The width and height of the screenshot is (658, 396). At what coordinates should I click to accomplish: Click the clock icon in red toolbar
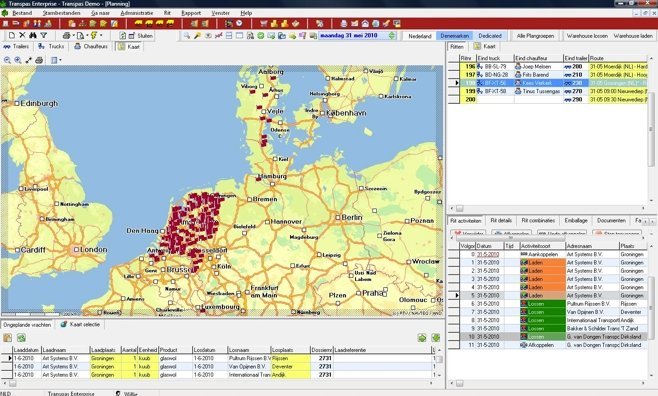click(239, 23)
